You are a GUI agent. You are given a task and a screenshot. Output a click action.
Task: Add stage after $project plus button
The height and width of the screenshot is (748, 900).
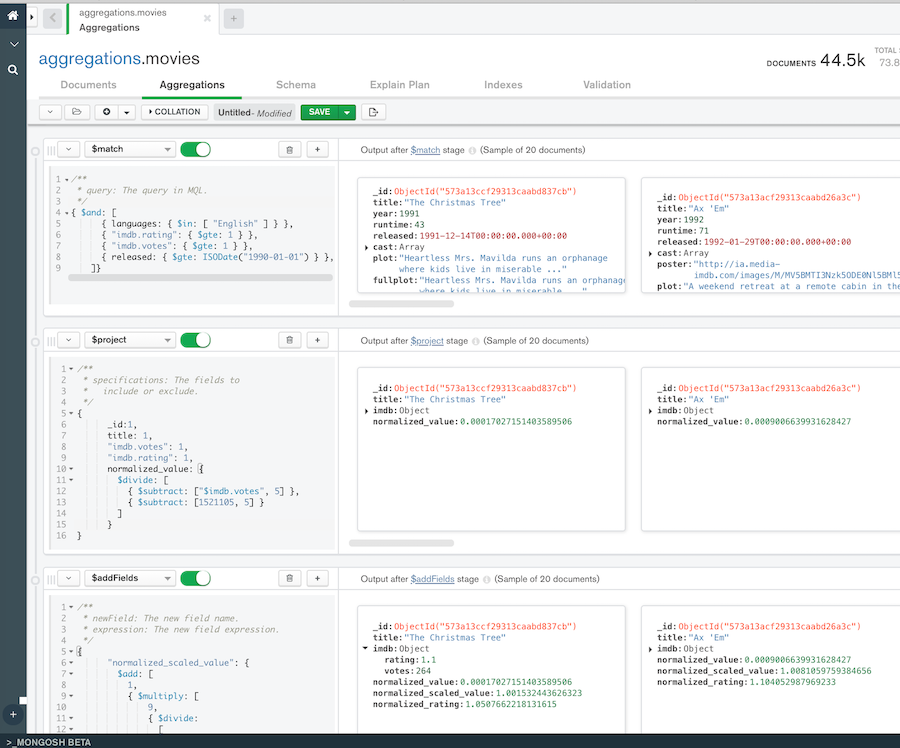click(x=317, y=340)
